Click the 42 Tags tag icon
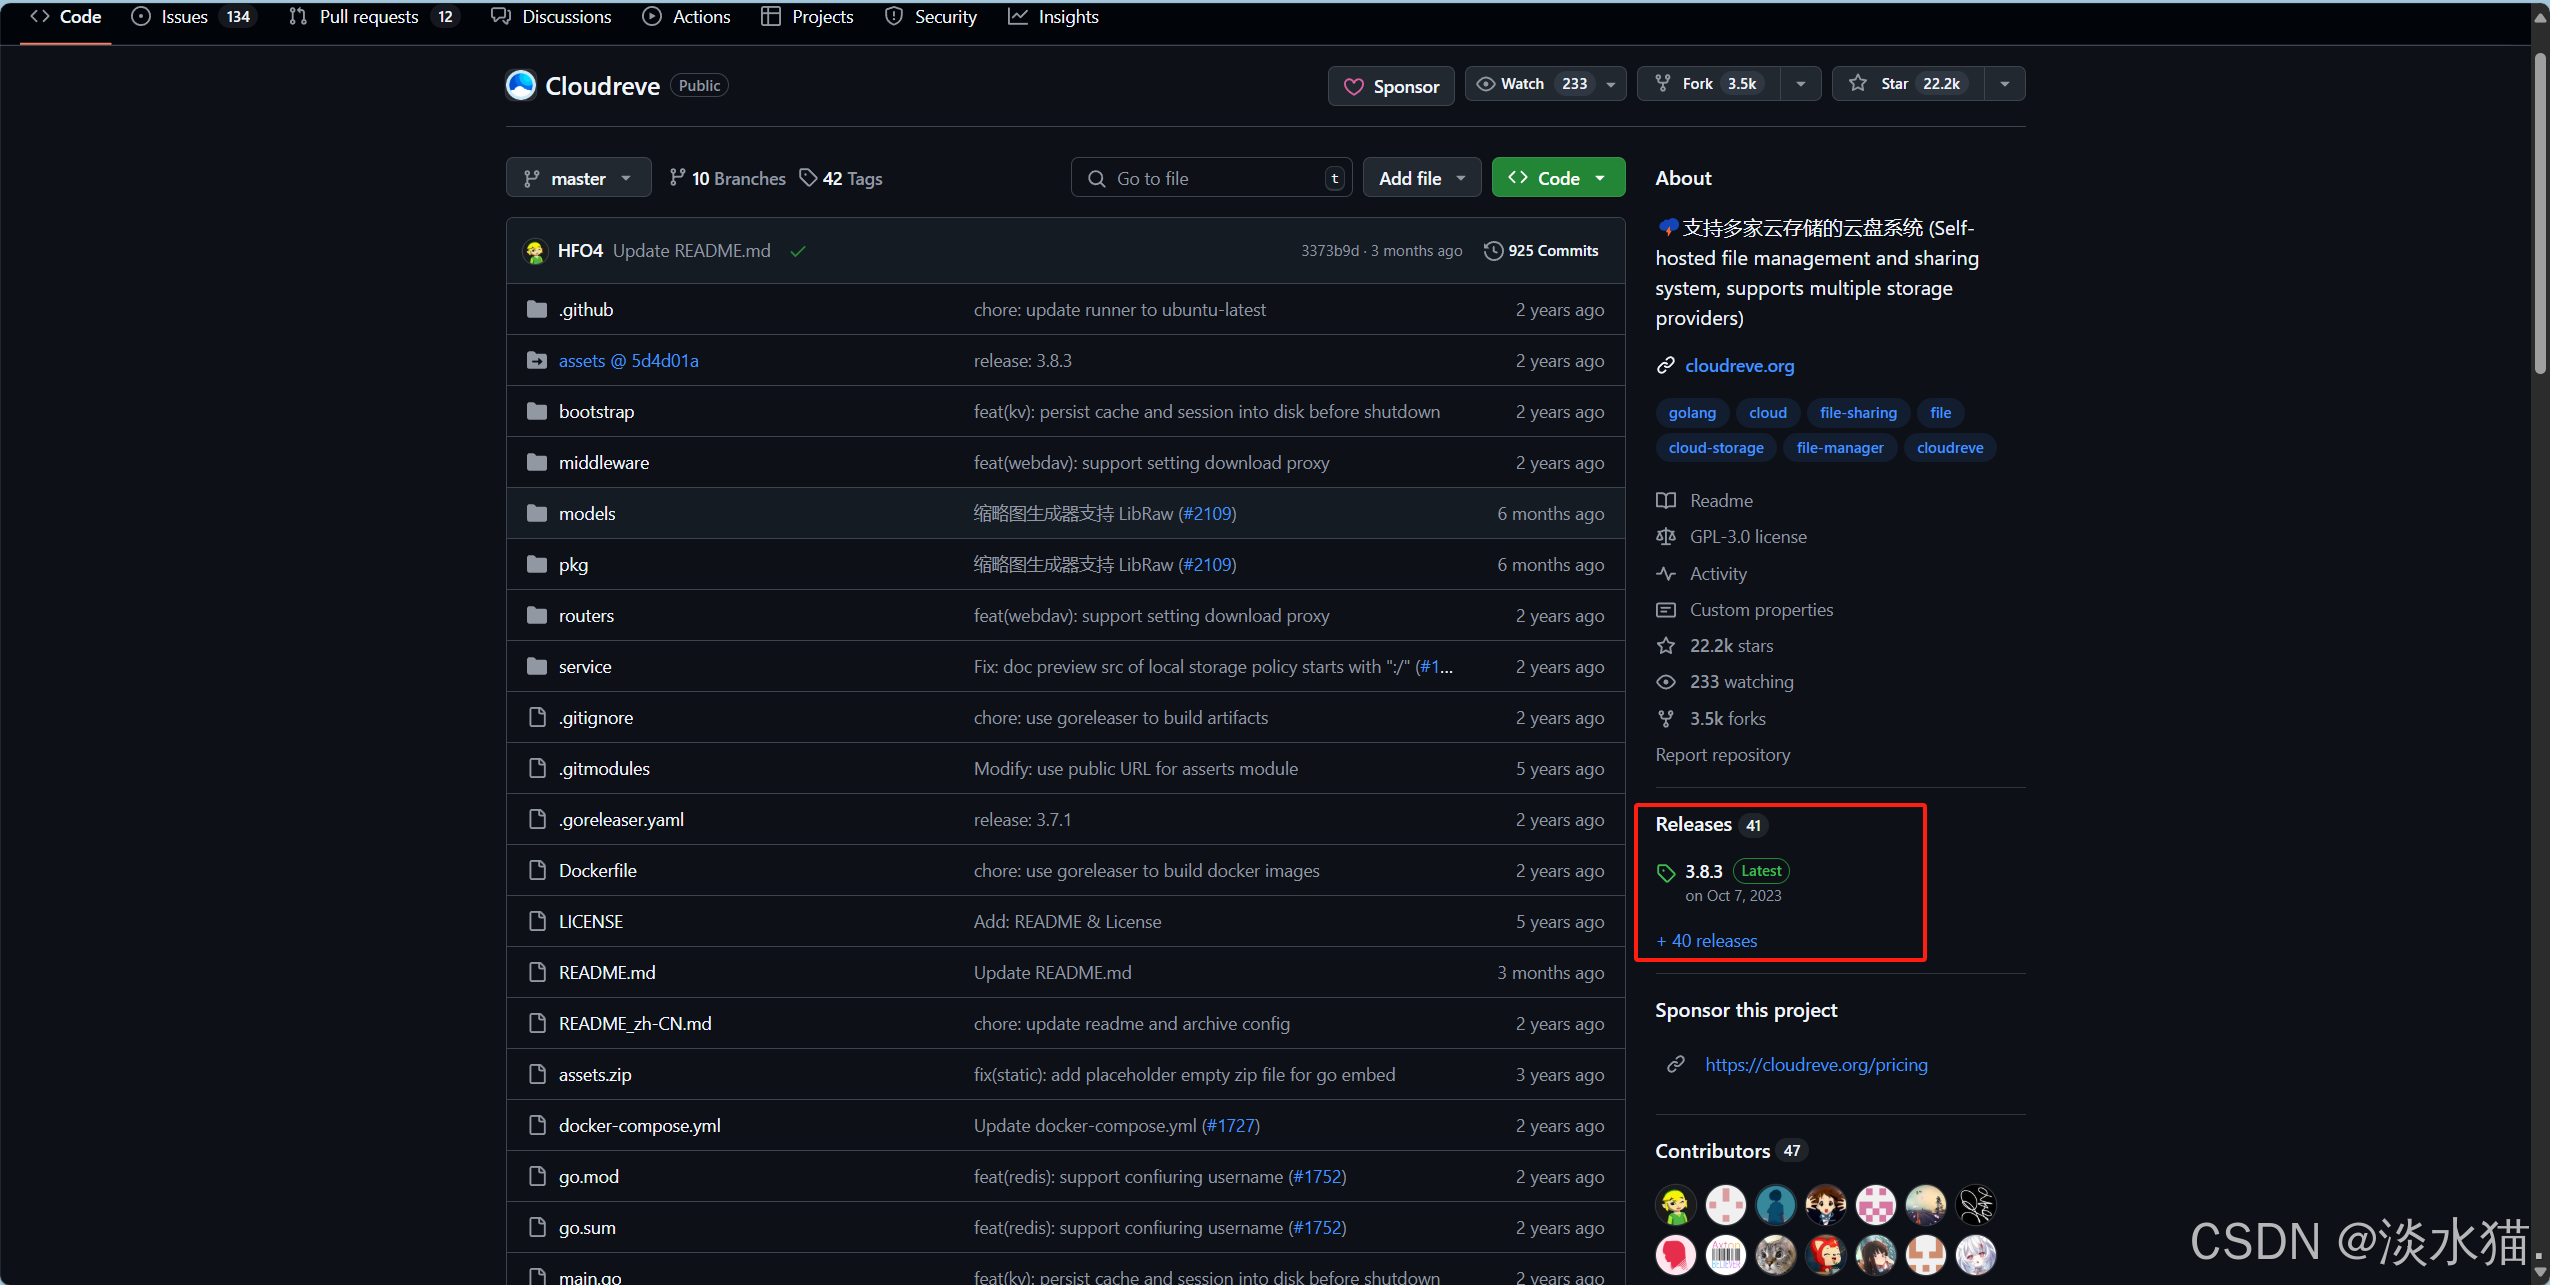Image resolution: width=2550 pixels, height=1285 pixels. (x=808, y=178)
